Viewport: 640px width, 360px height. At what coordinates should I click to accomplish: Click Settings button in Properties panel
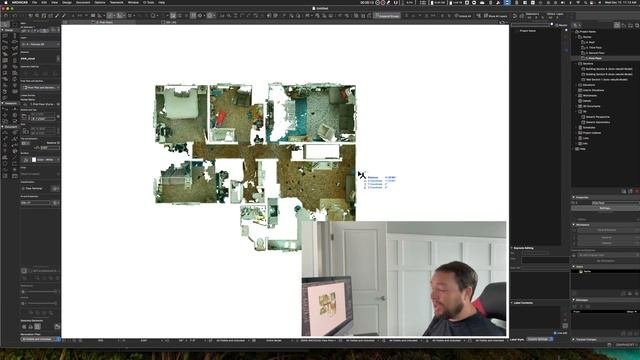coord(605,208)
